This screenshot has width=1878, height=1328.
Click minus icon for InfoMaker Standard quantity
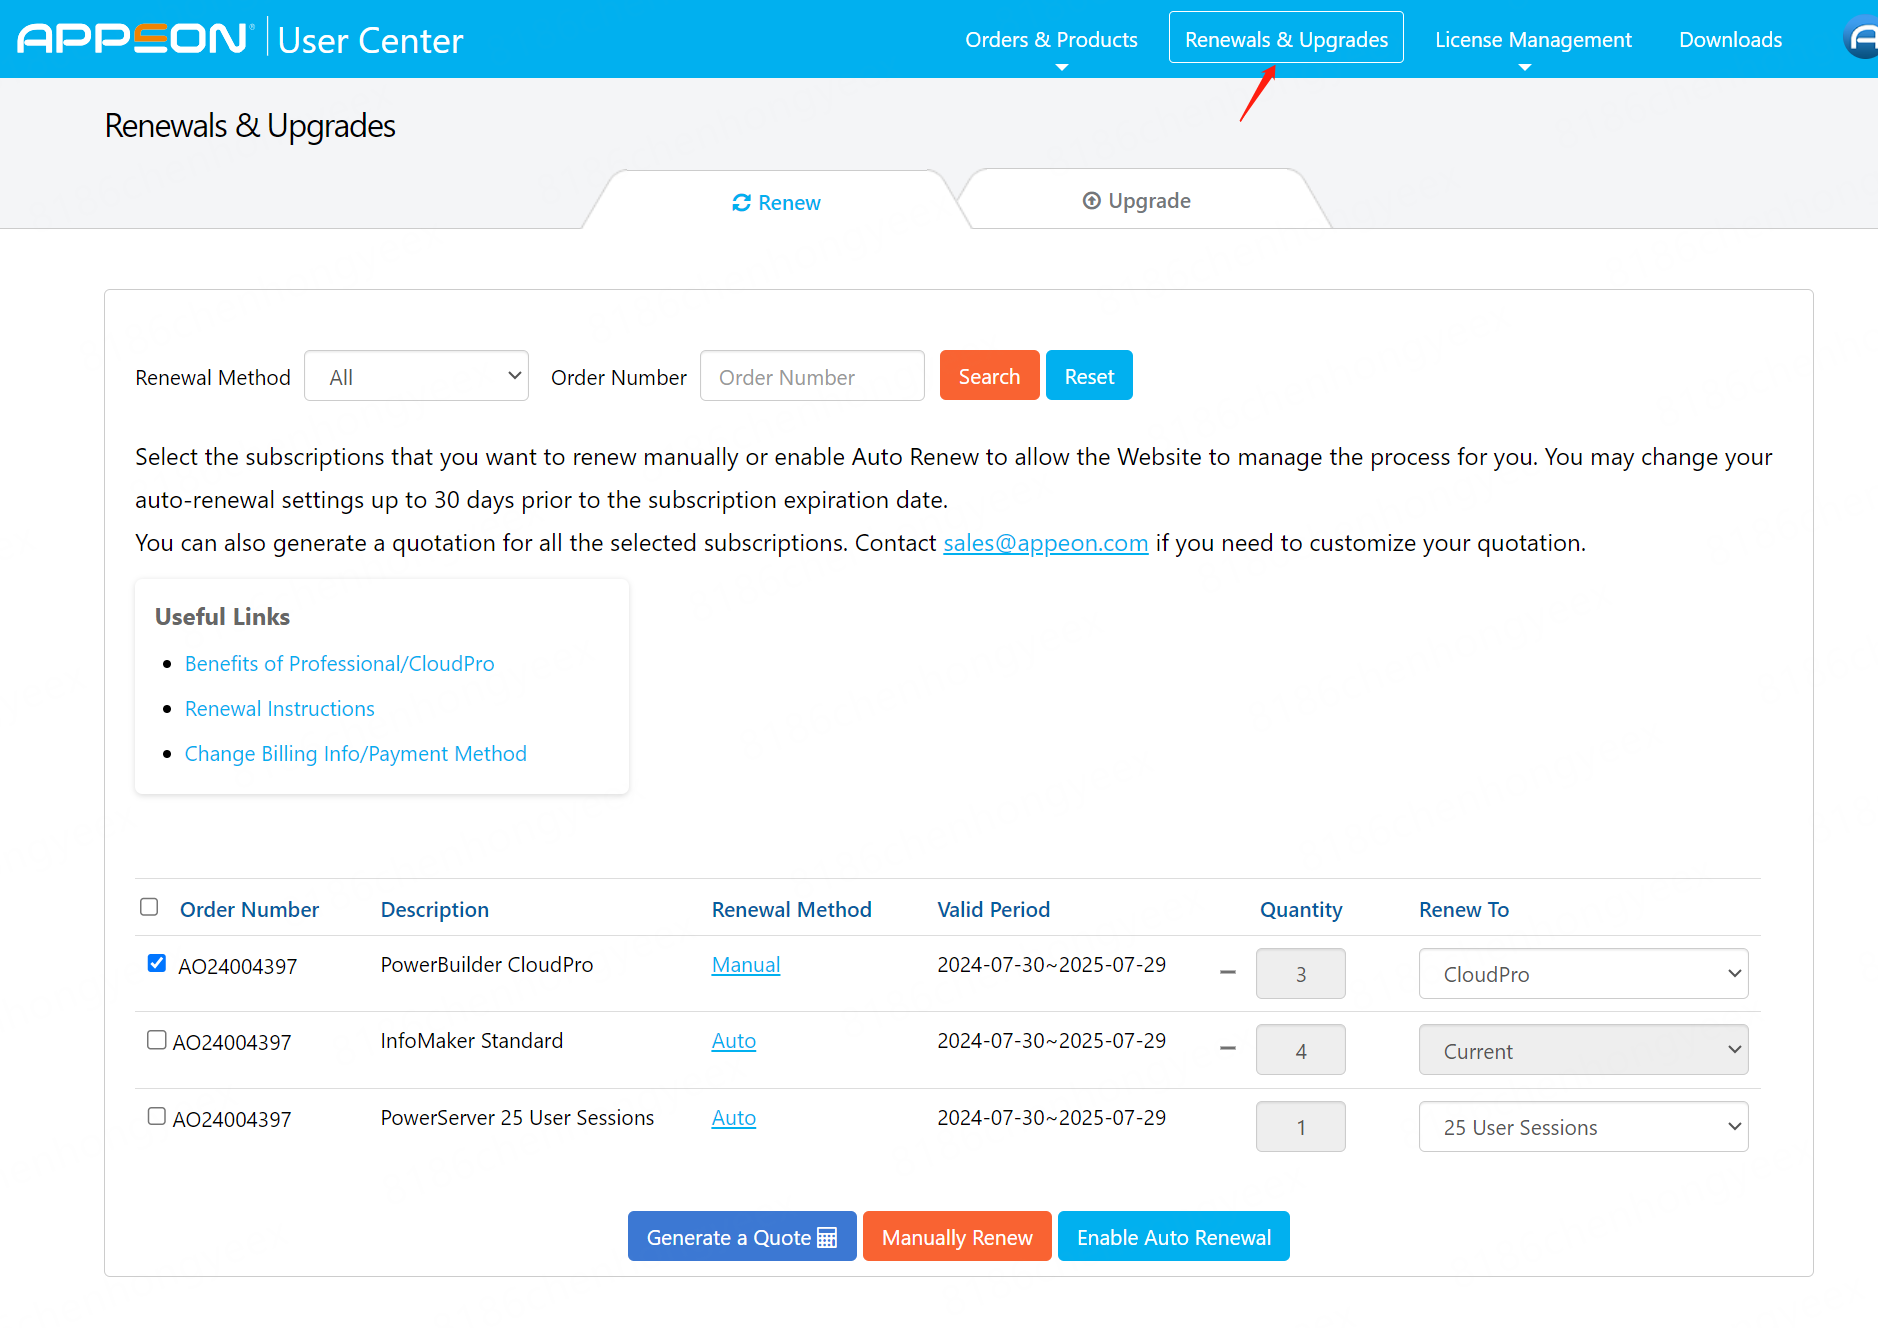click(1228, 1048)
